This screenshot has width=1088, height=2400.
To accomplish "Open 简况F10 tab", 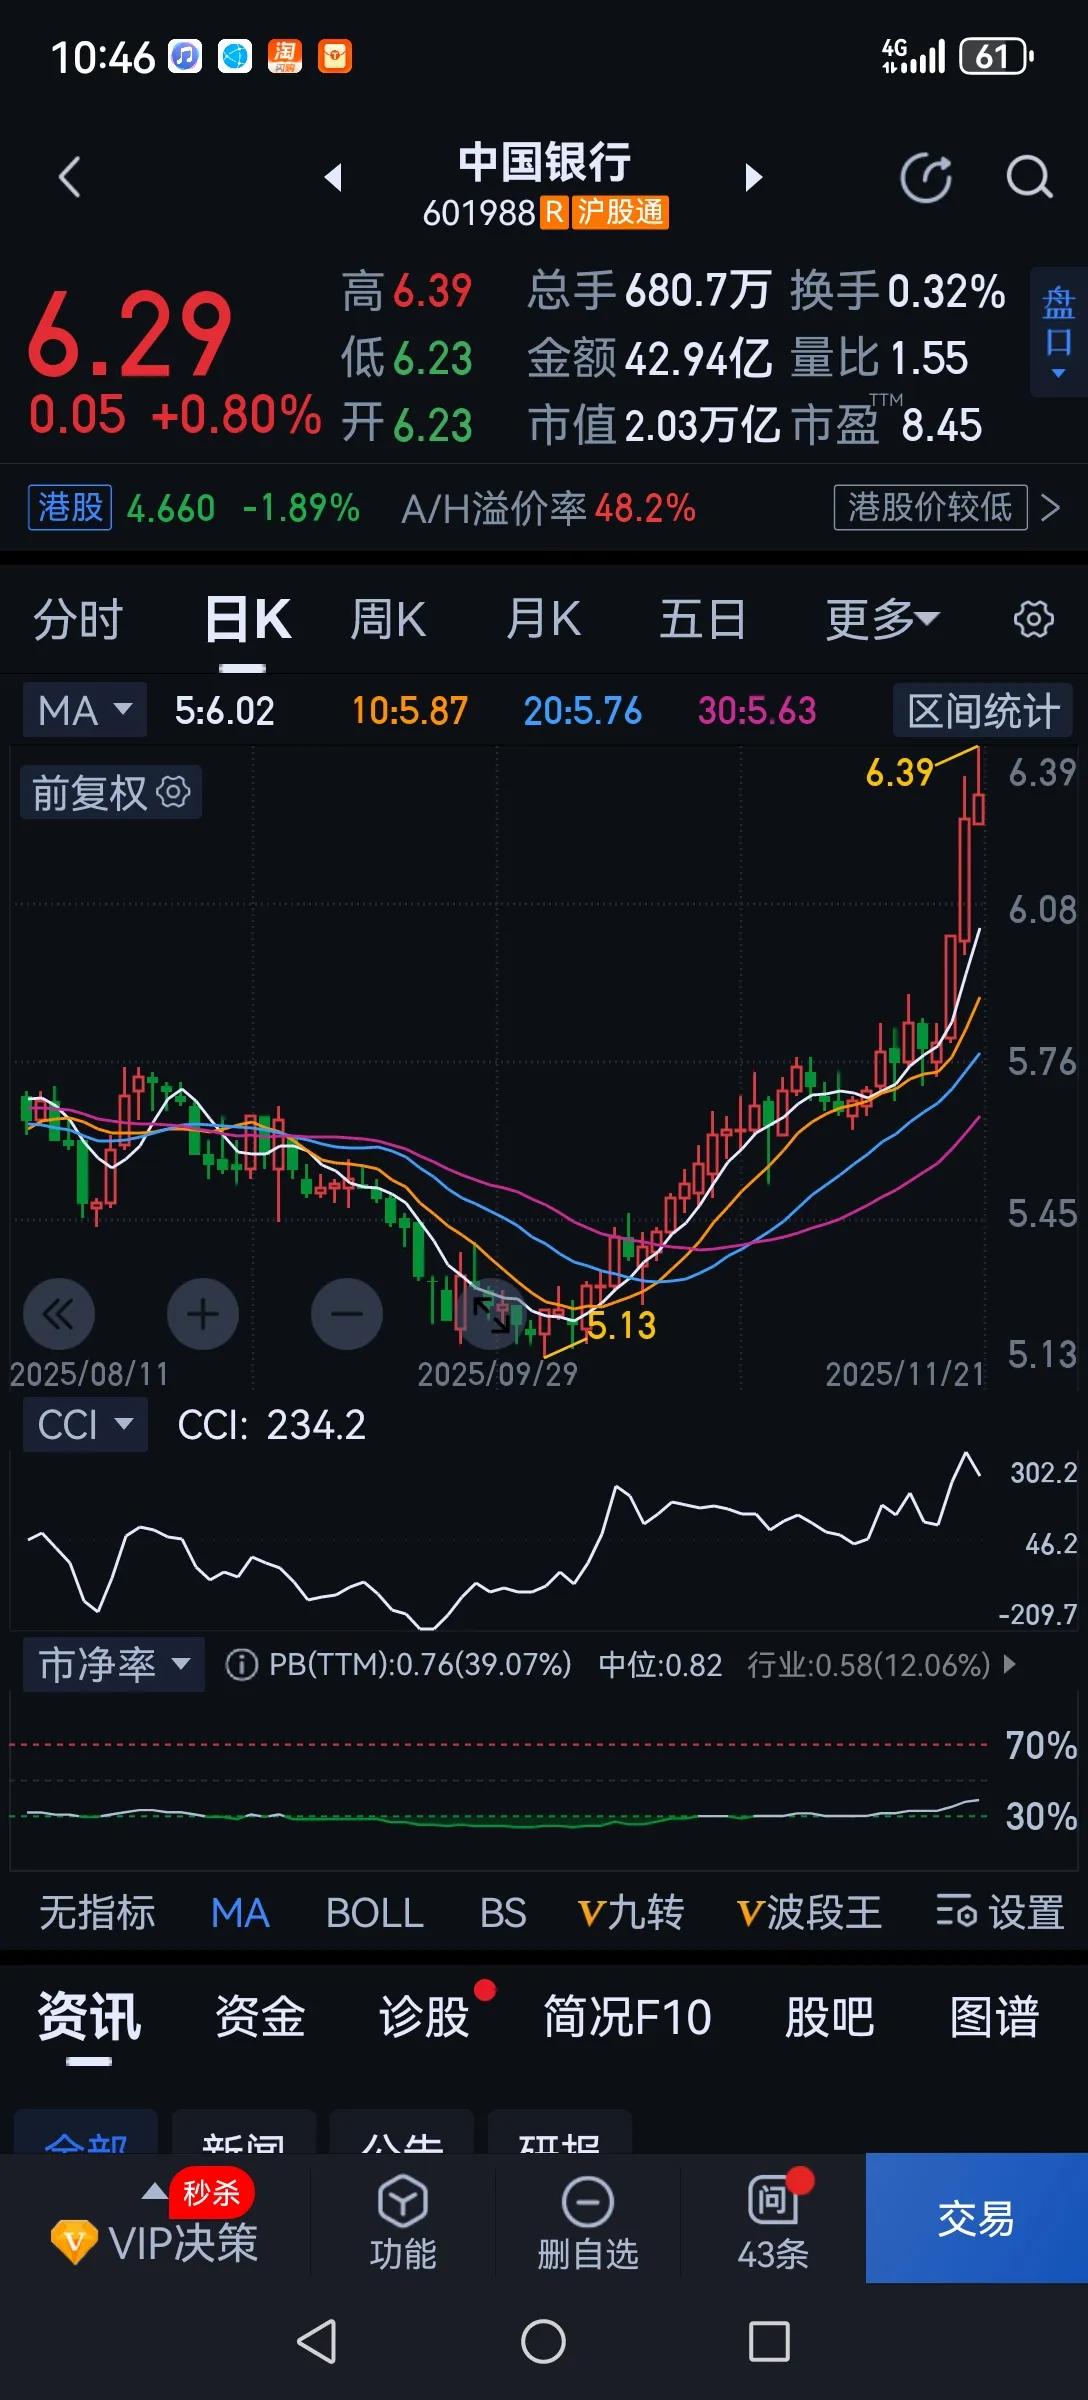I will (627, 2016).
